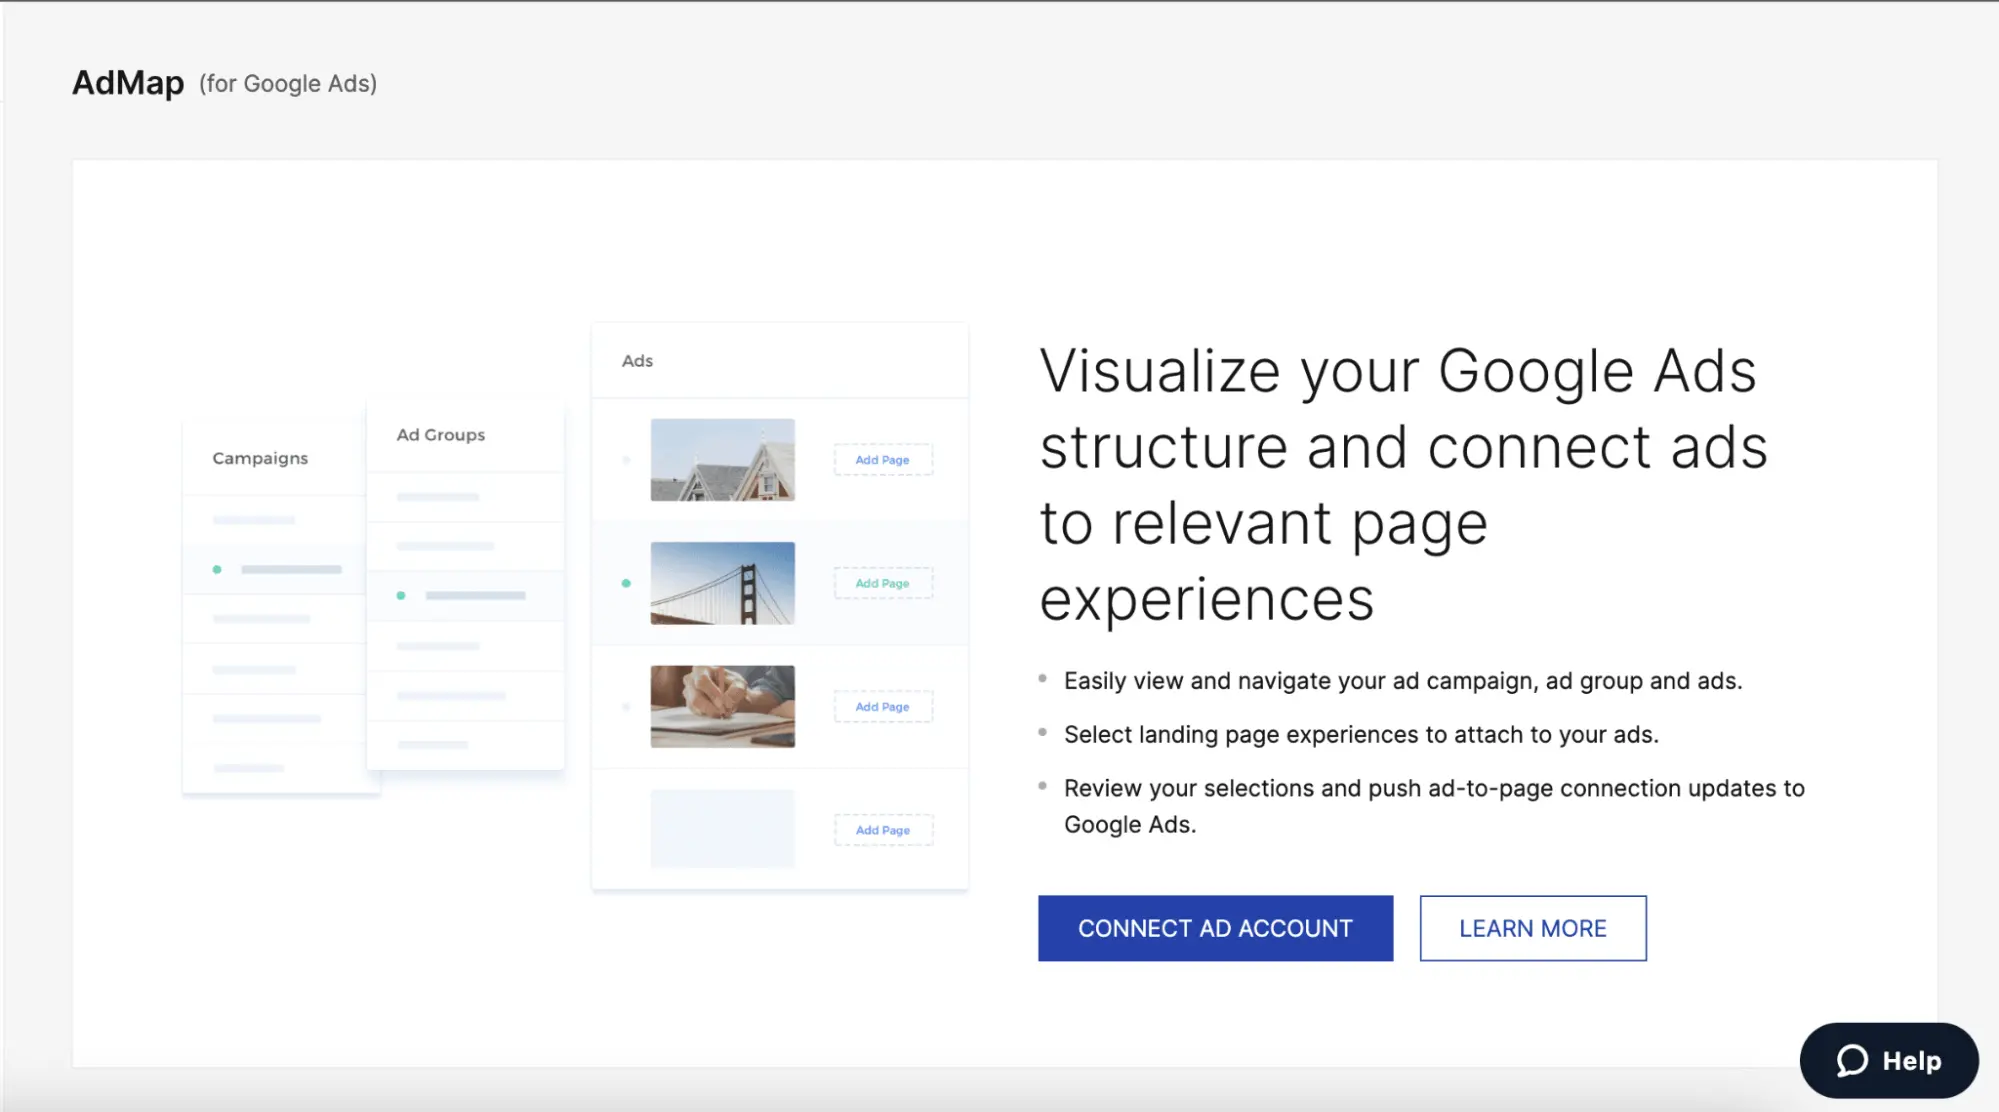
Task: Click the Ads panel header
Action: [637, 361]
